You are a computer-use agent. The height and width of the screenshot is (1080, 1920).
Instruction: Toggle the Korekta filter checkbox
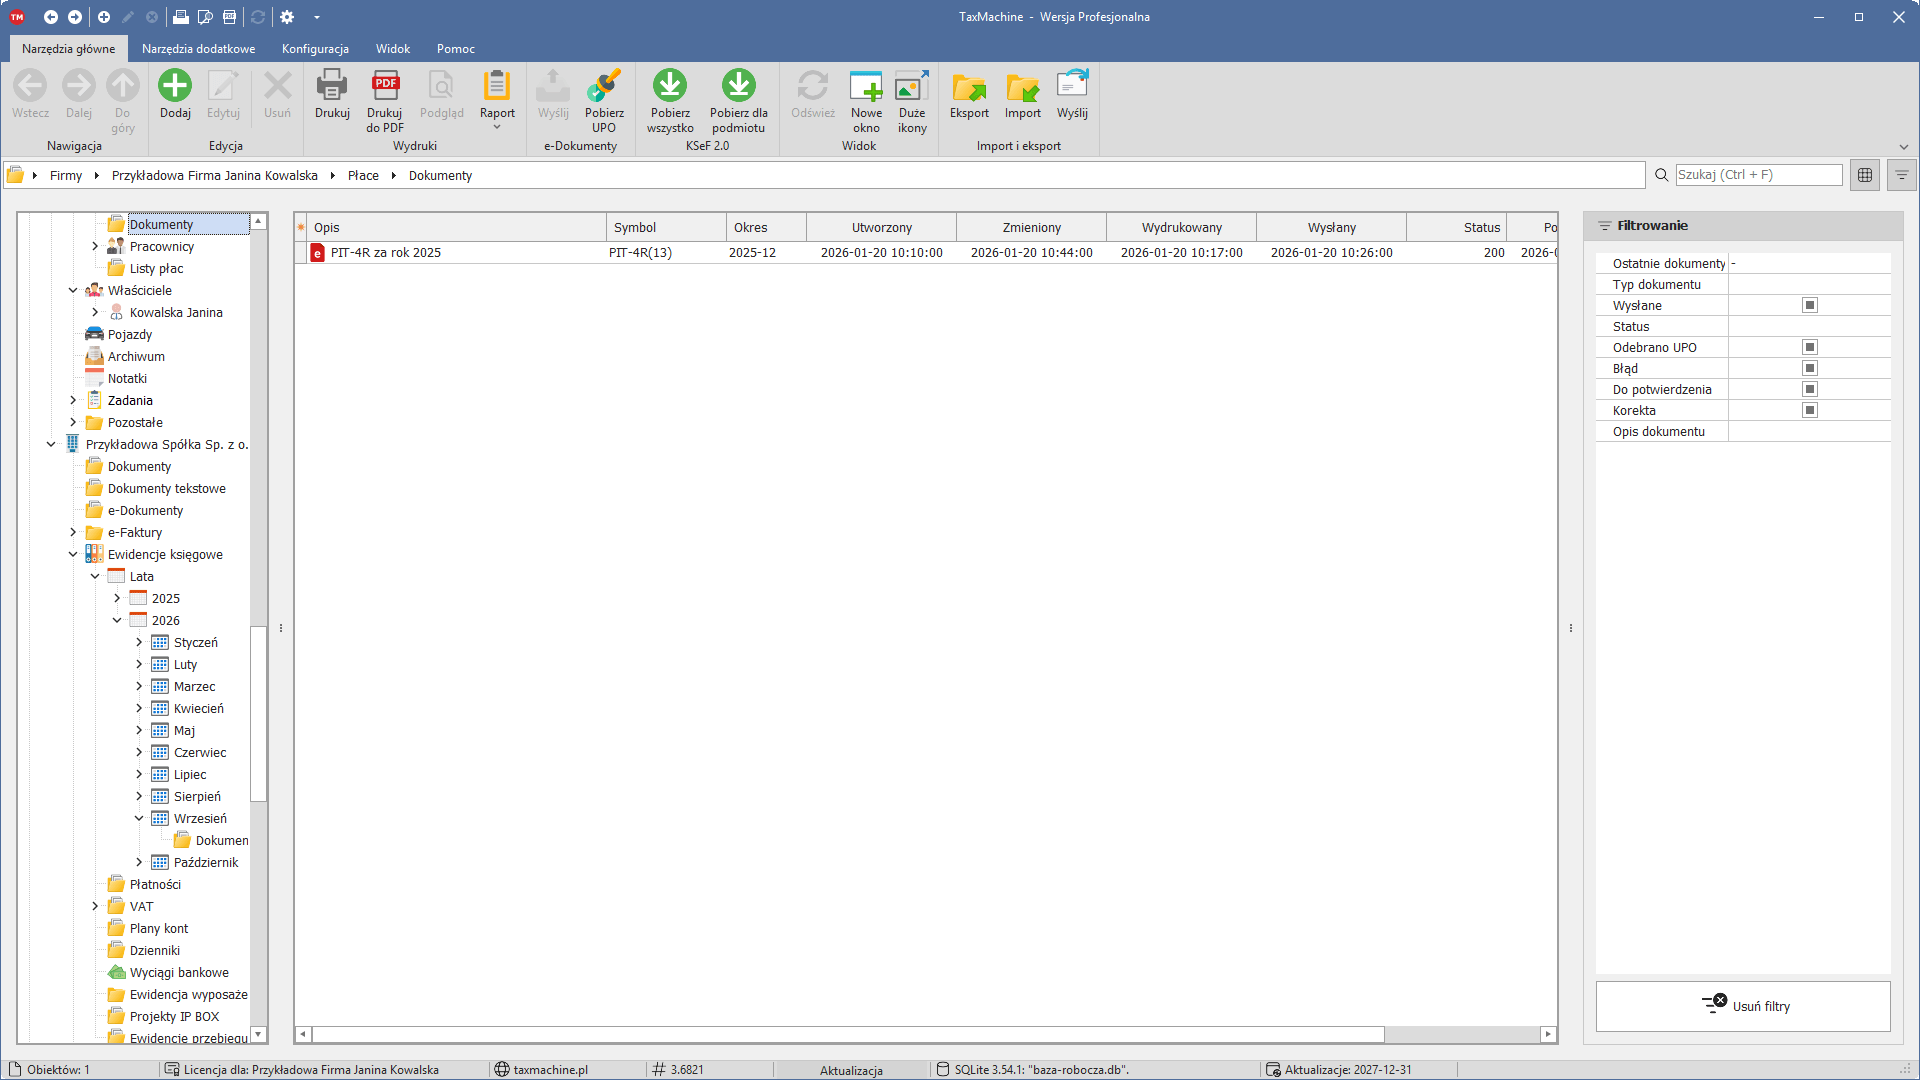coord(1810,410)
